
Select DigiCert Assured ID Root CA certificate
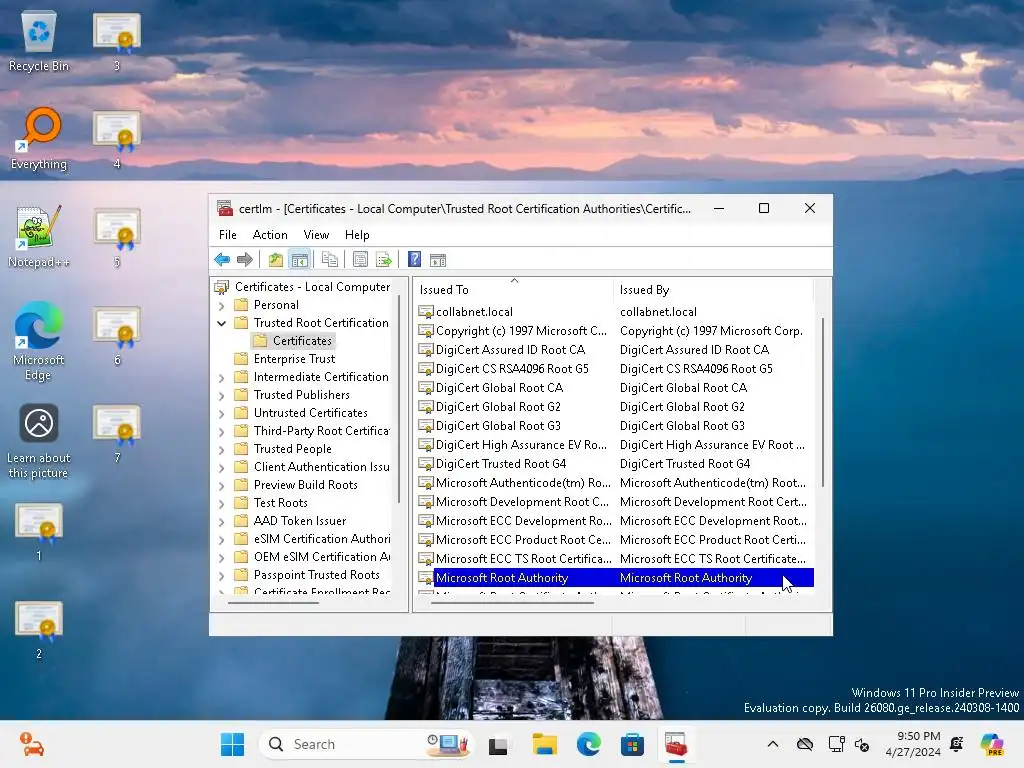coord(615,349)
